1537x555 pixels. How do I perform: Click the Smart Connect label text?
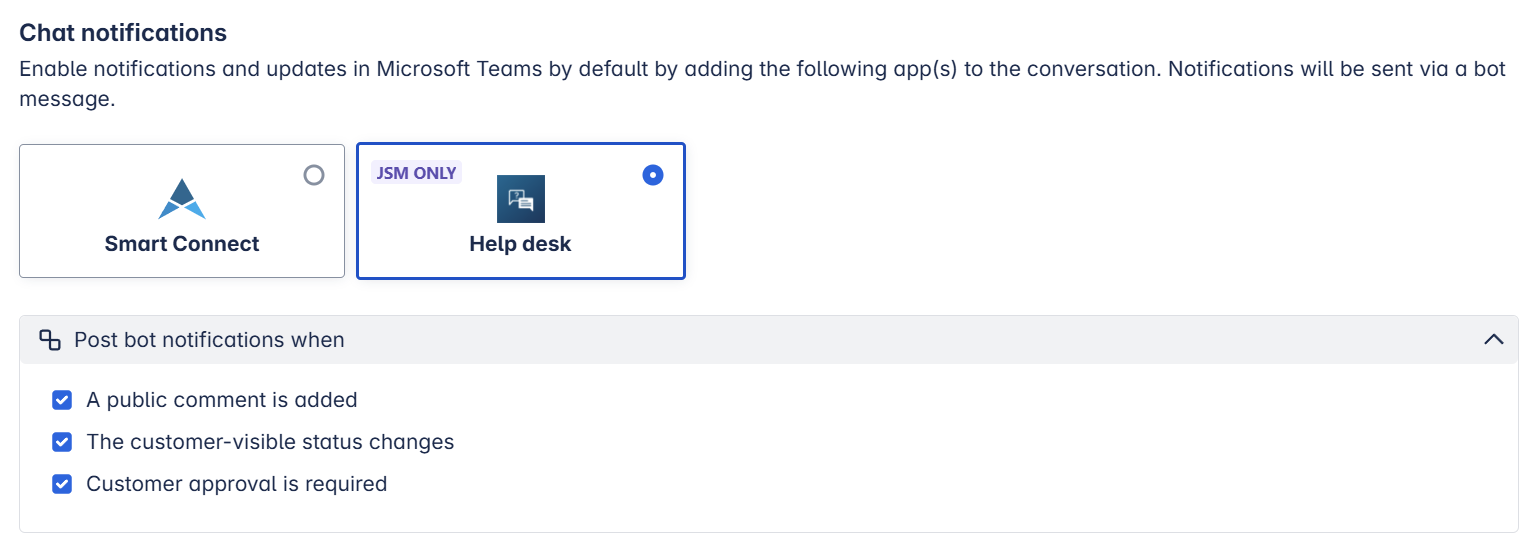tap(182, 244)
